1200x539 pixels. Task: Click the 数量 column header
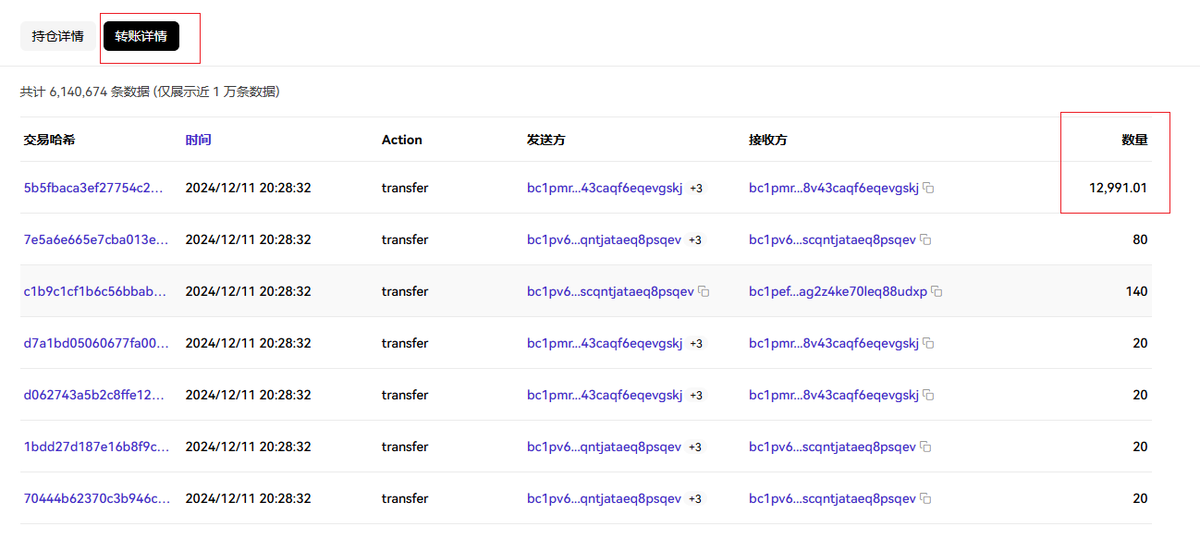1135,140
